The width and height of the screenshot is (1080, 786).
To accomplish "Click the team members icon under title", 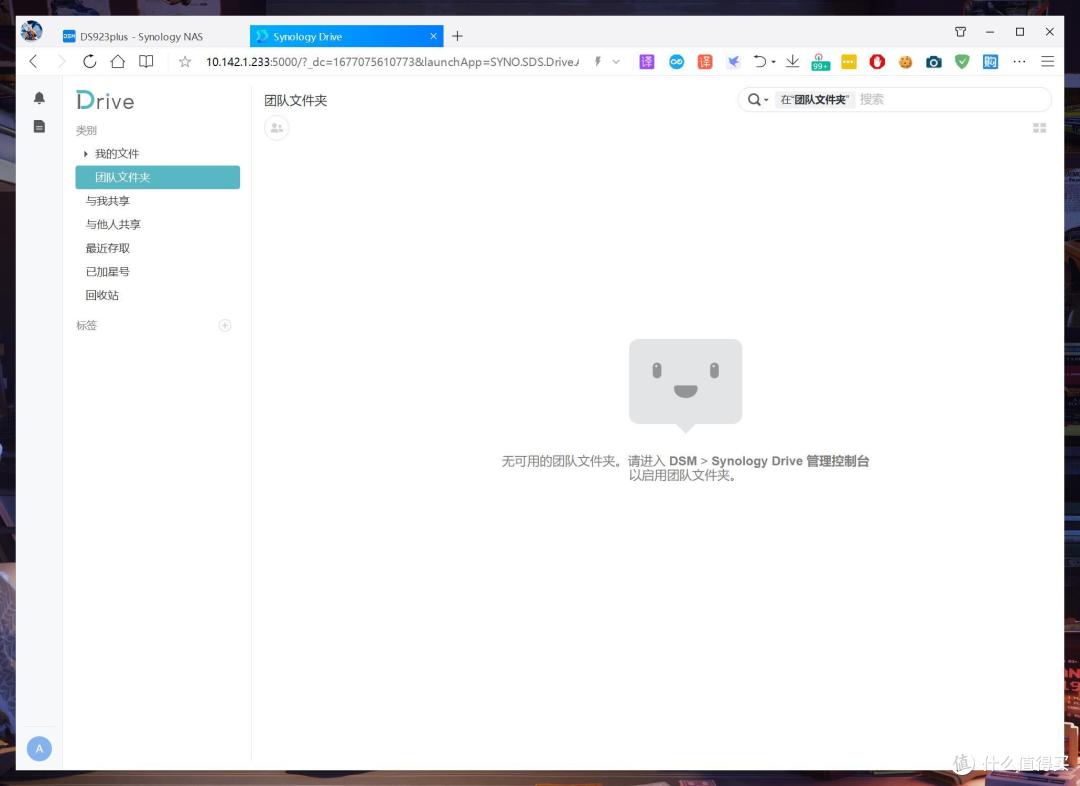I will point(277,128).
